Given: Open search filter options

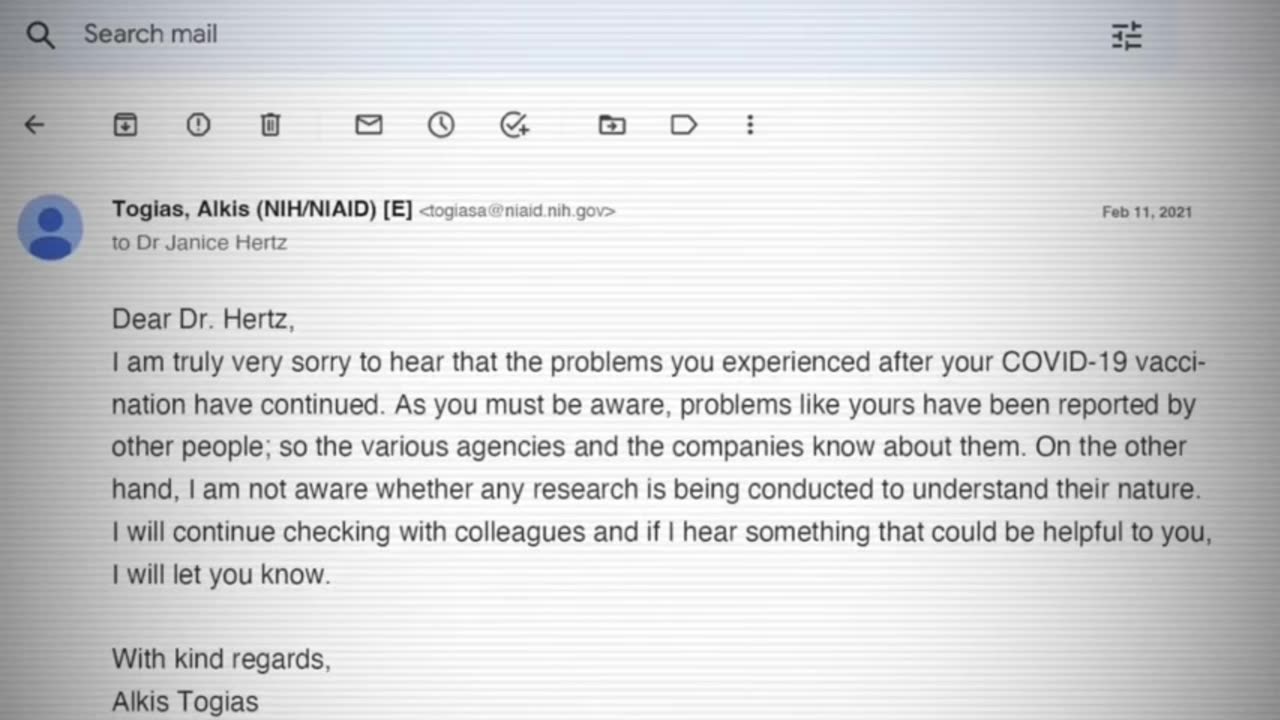Looking at the screenshot, I should point(1126,36).
